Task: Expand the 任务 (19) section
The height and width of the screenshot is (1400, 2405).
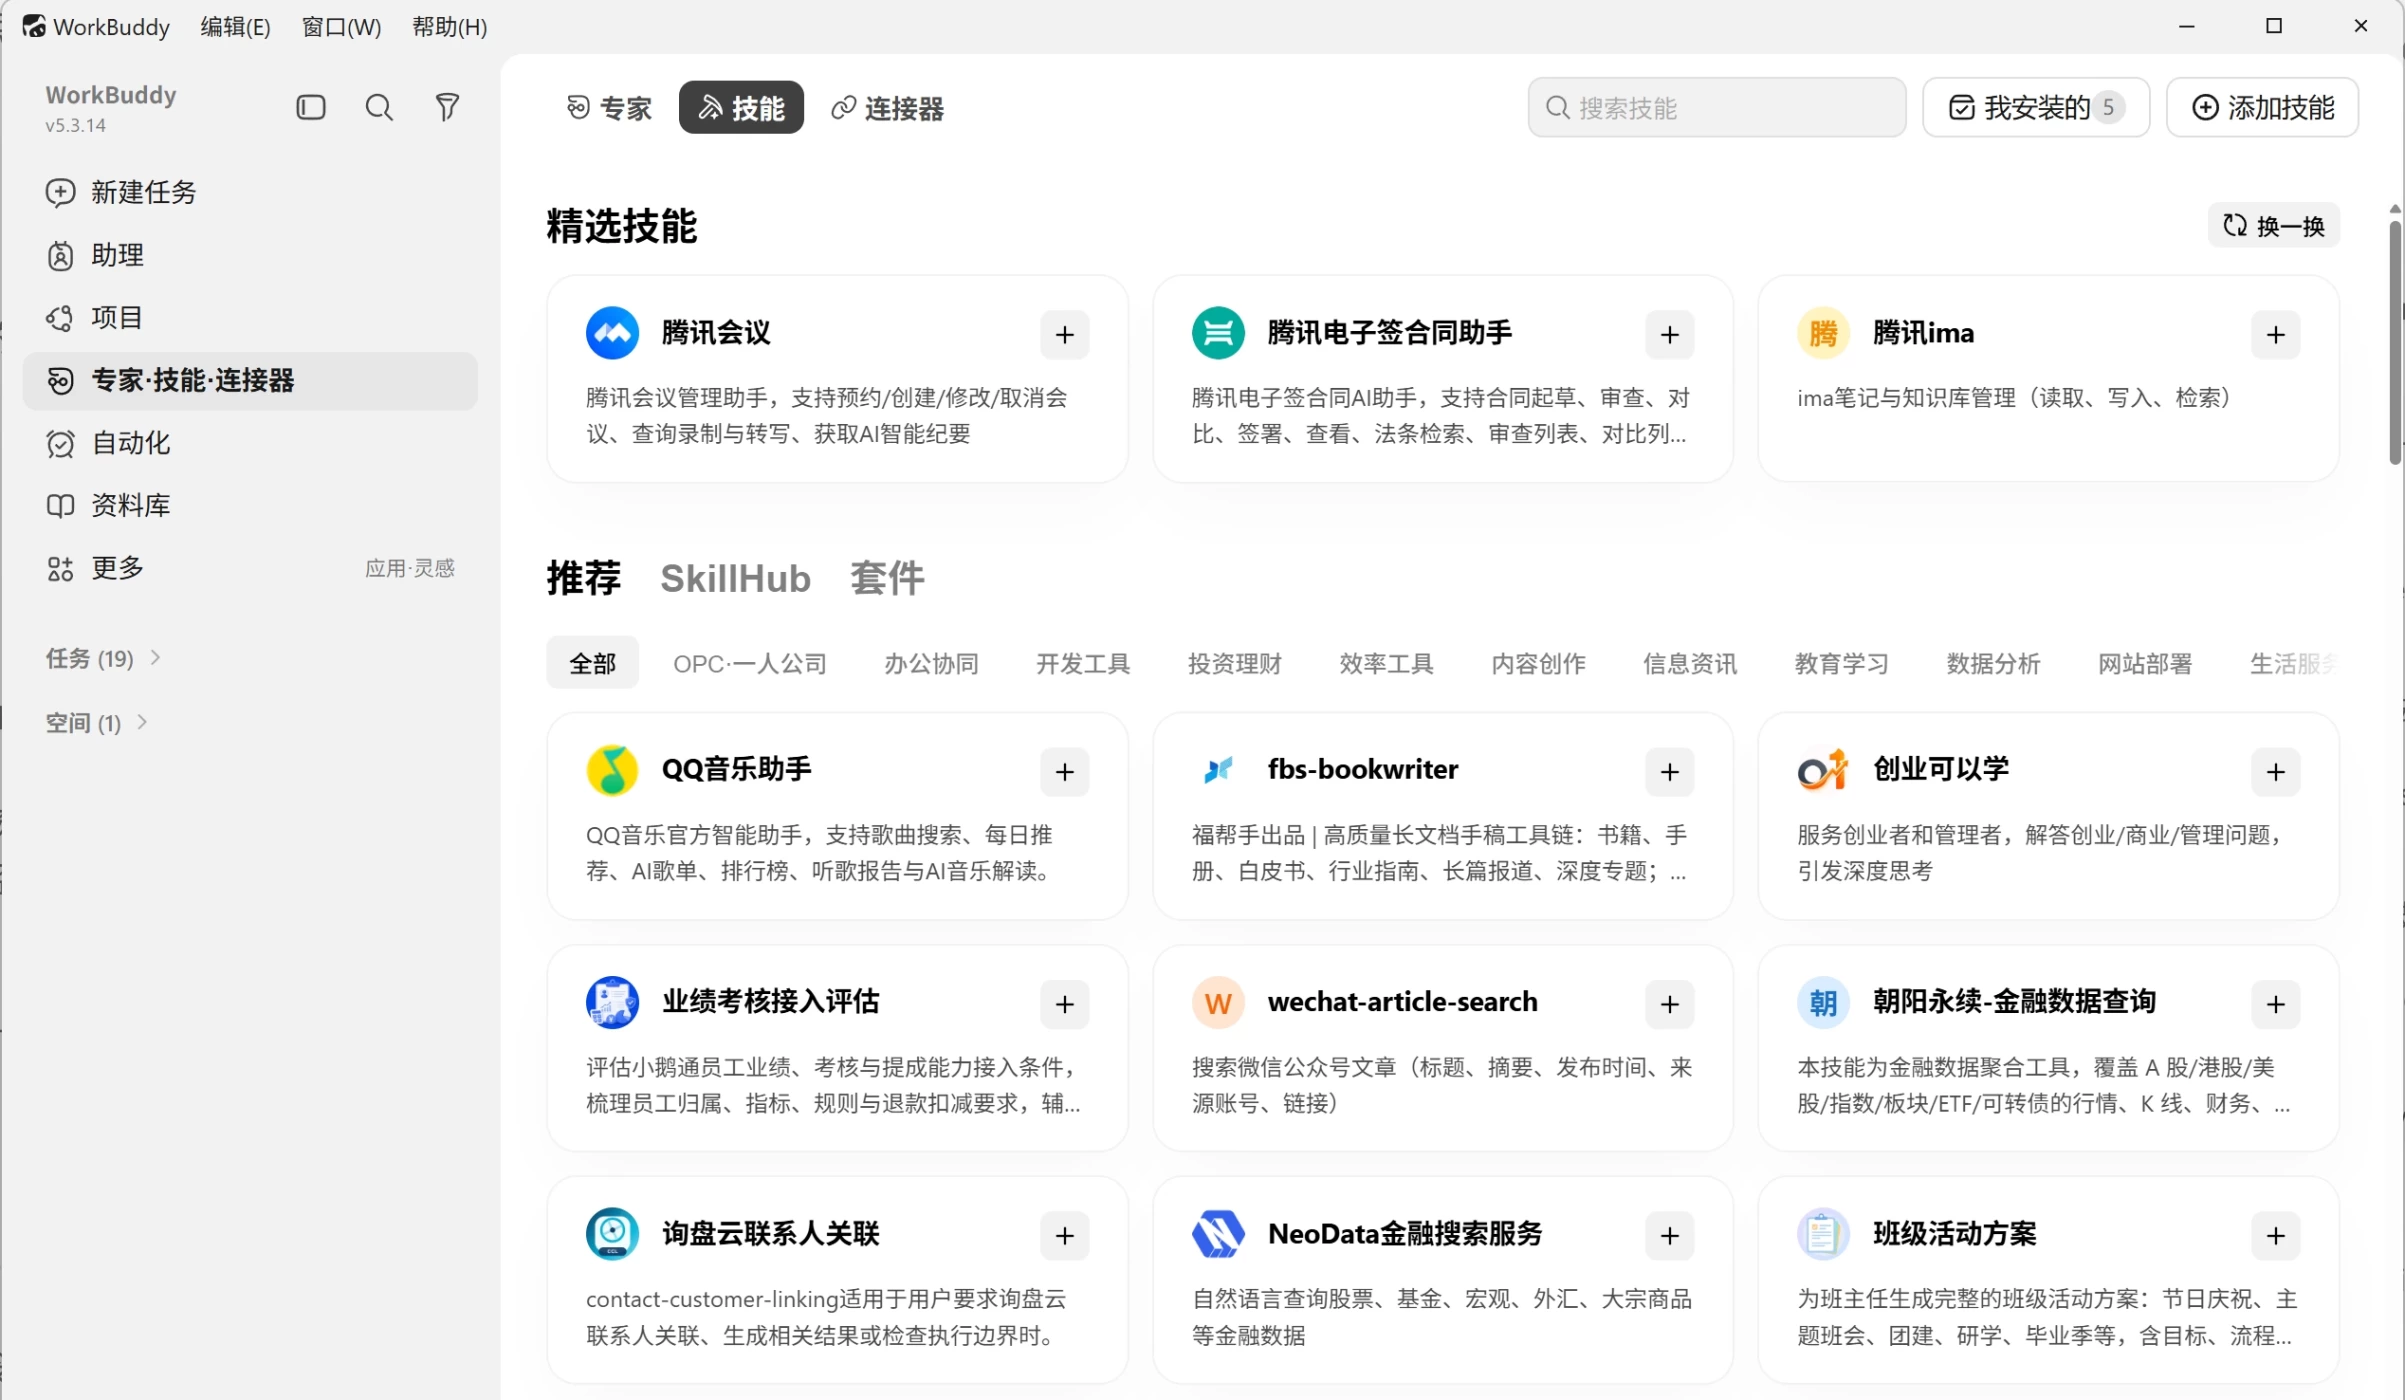Action: (x=103, y=658)
